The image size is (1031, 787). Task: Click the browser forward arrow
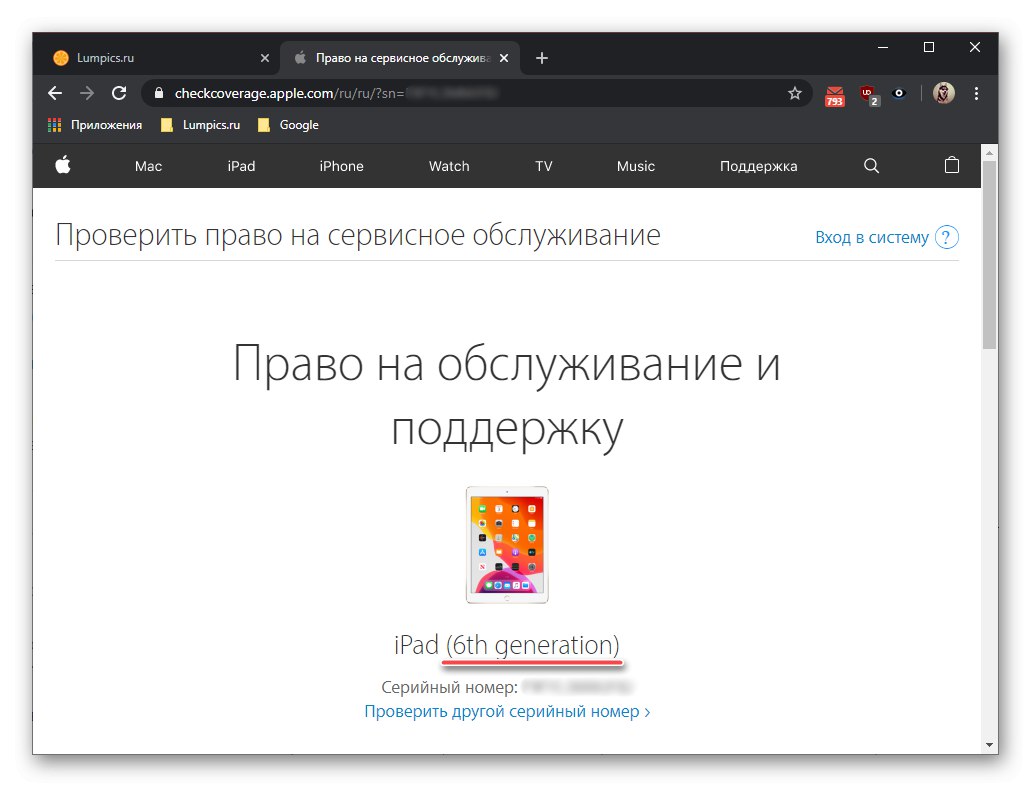point(87,93)
